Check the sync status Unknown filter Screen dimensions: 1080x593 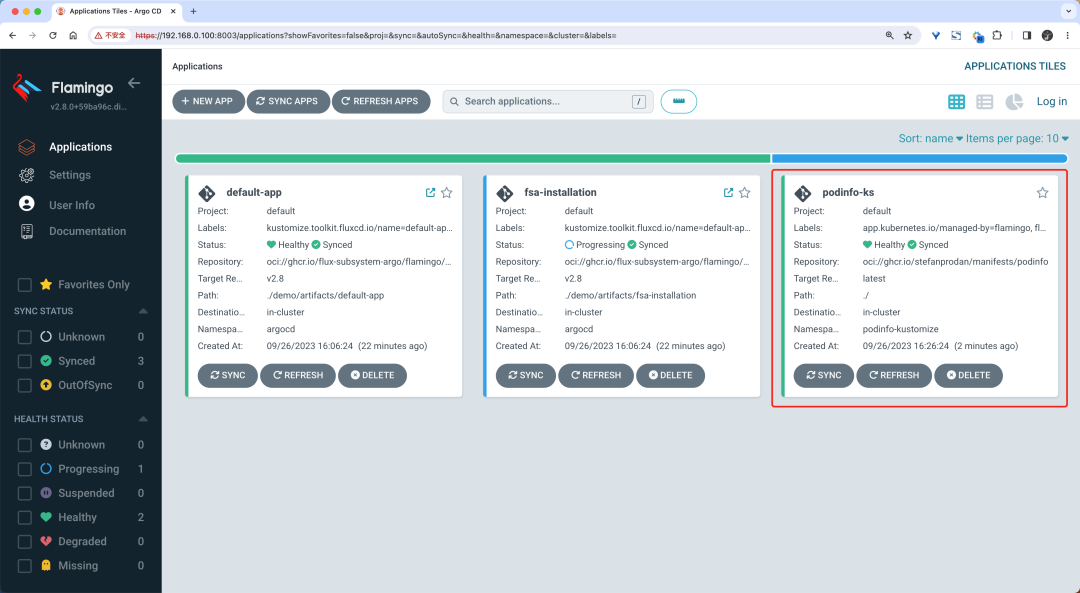(25, 337)
